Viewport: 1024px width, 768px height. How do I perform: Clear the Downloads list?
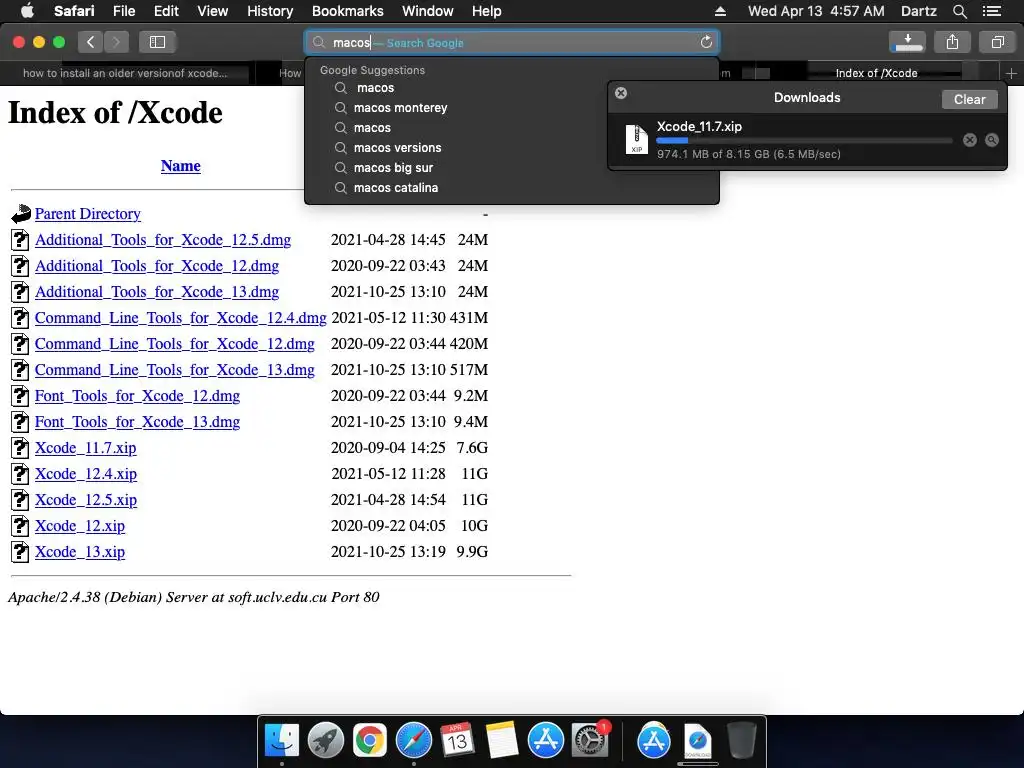click(x=969, y=99)
